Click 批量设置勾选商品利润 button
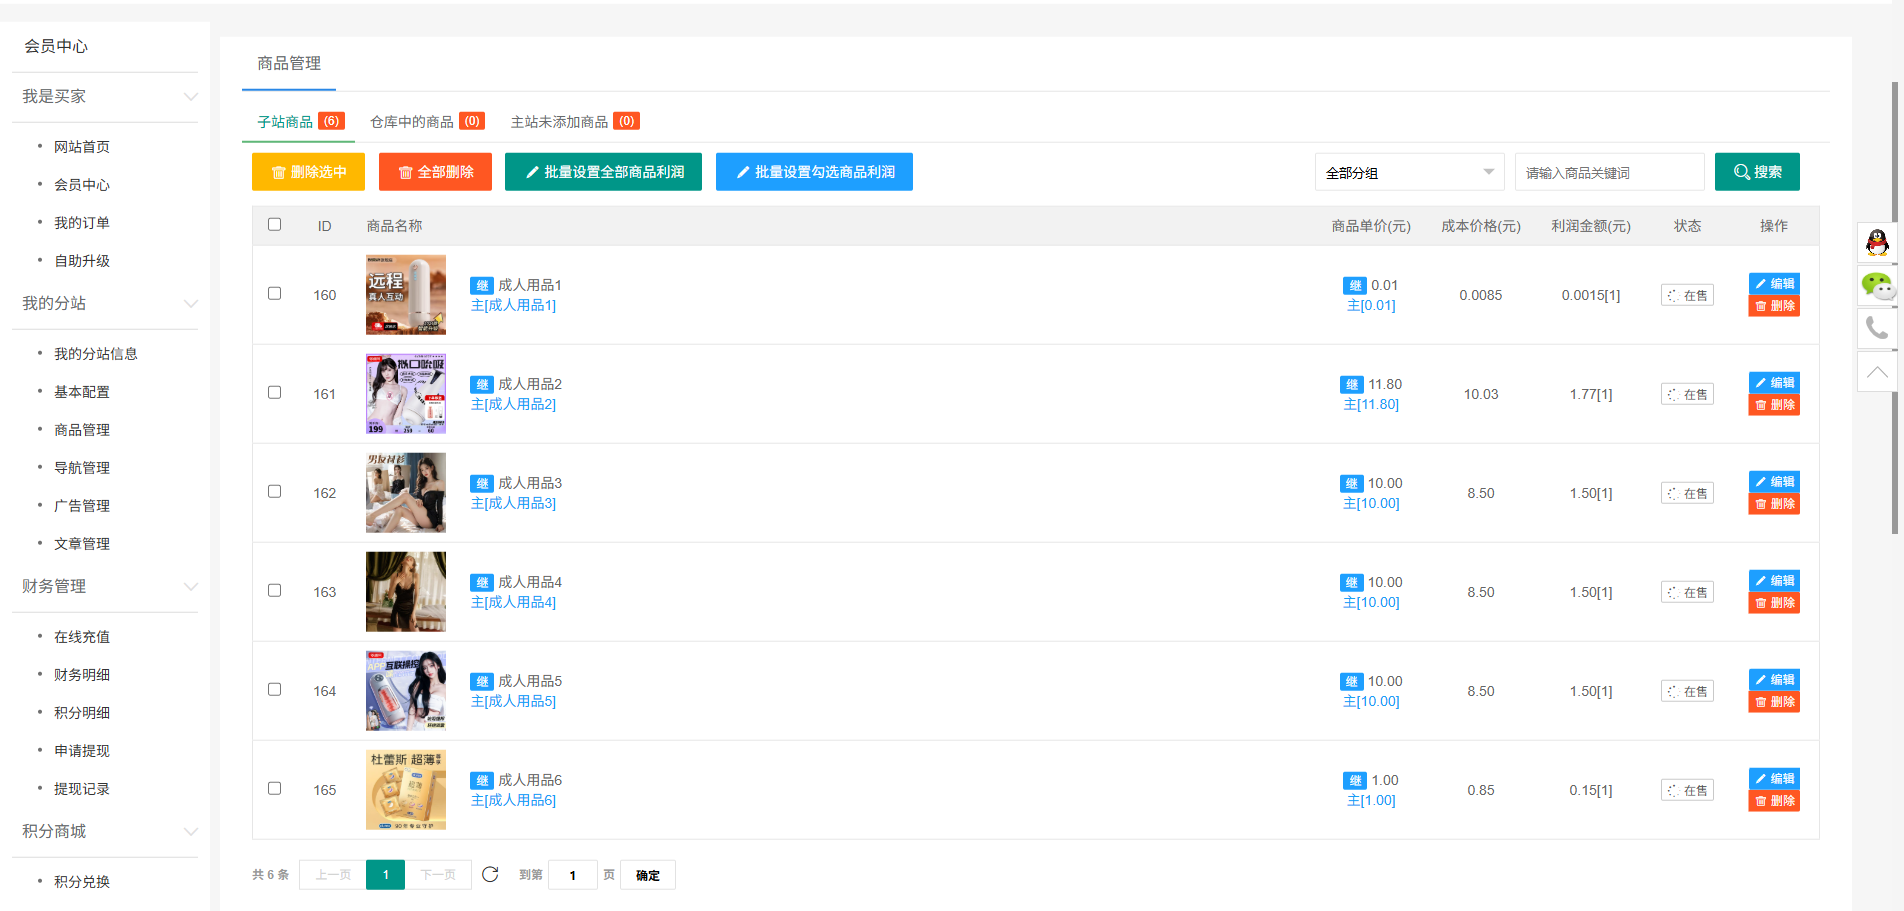Screen dimensions: 1904x911 814,172
